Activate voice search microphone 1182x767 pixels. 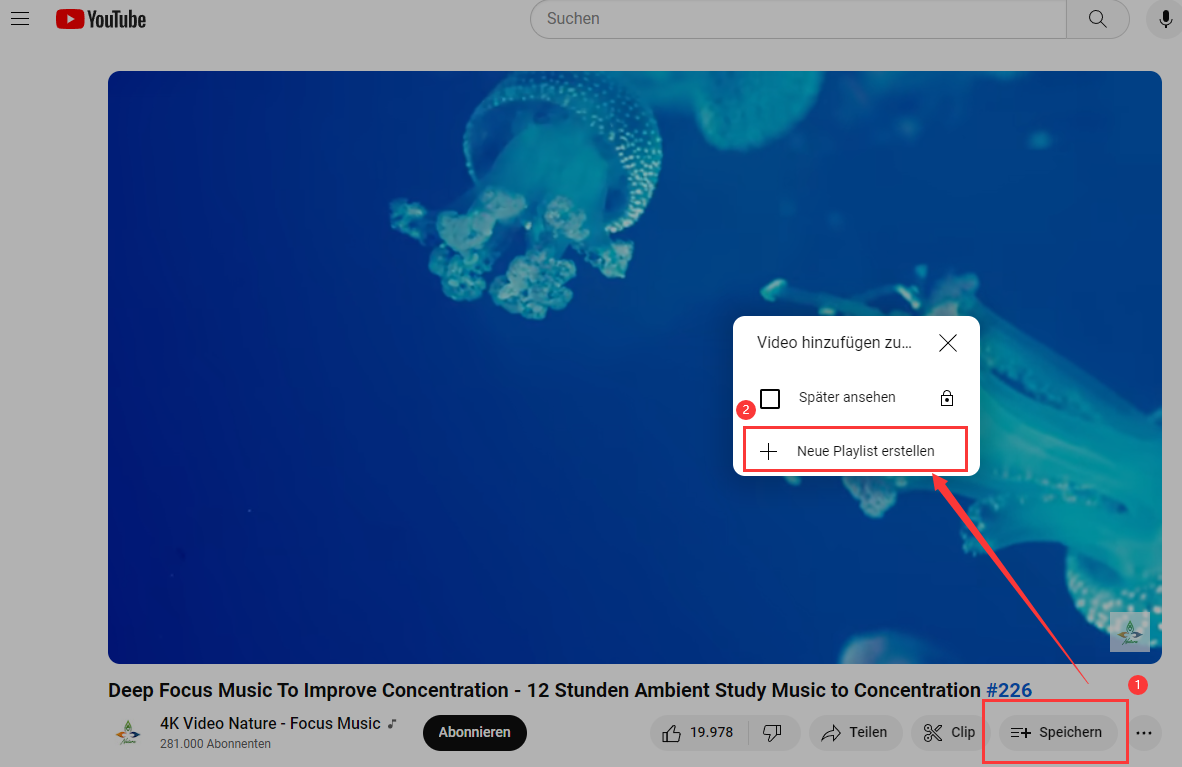tap(1165, 19)
